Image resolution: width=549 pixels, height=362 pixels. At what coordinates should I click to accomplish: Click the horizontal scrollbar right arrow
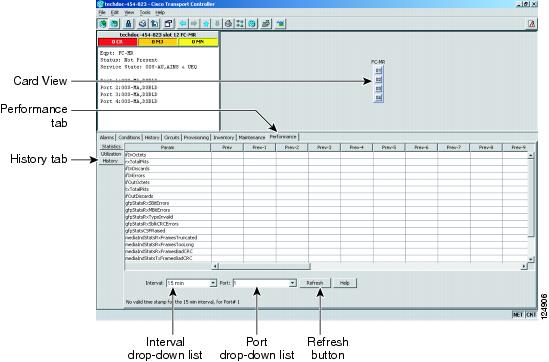(x=524, y=266)
